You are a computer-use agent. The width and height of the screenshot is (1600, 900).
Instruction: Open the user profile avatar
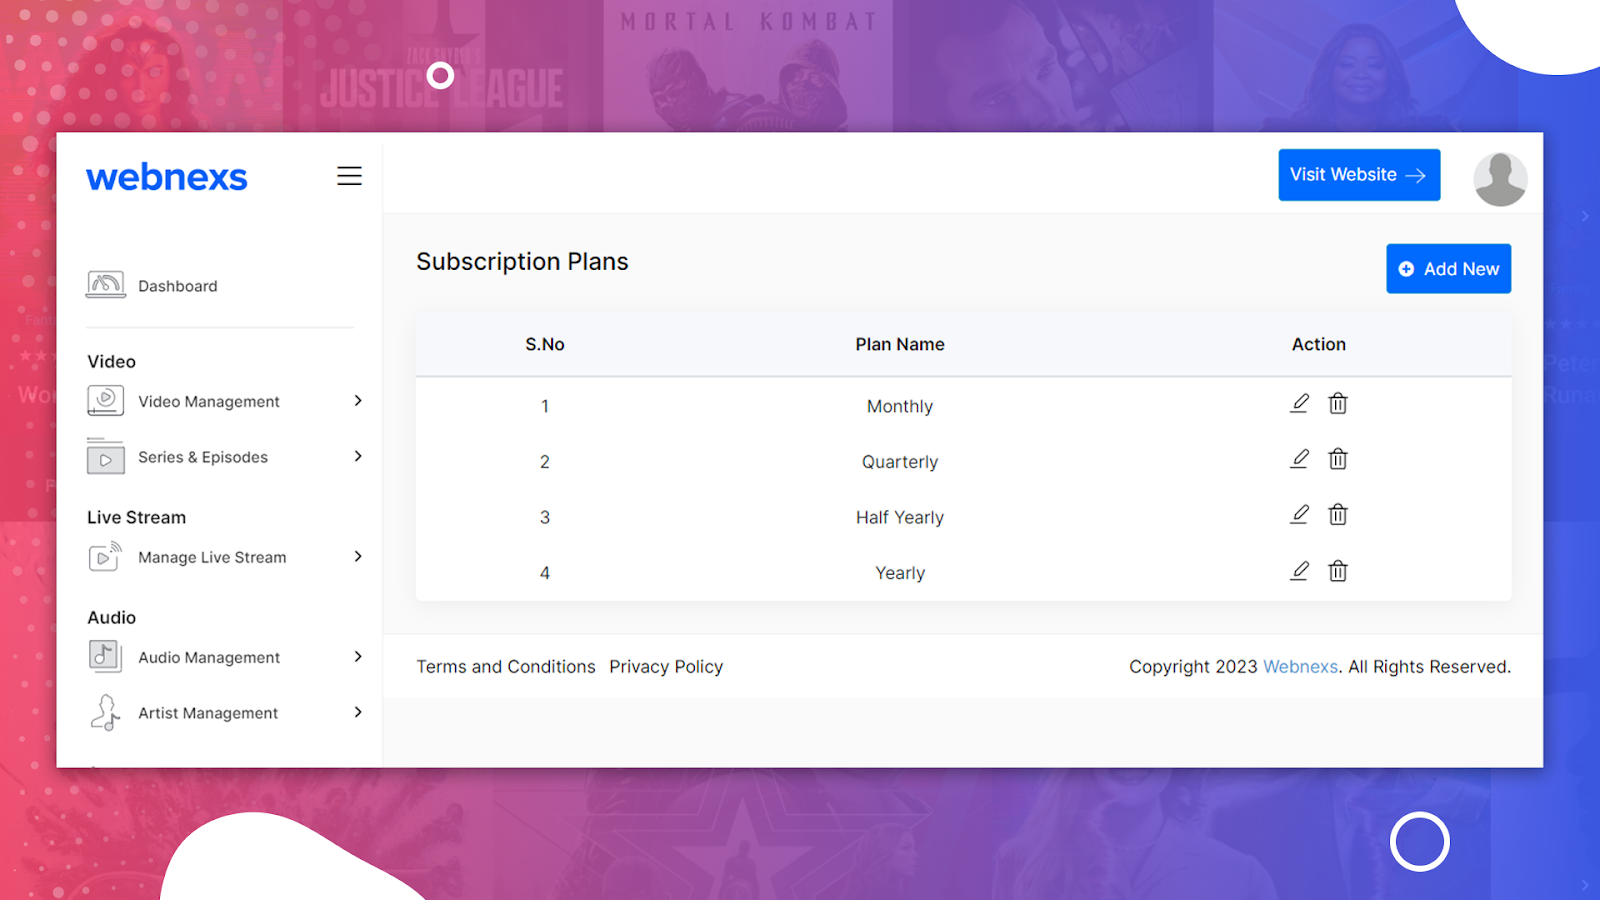pyautogui.click(x=1500, y=179)
